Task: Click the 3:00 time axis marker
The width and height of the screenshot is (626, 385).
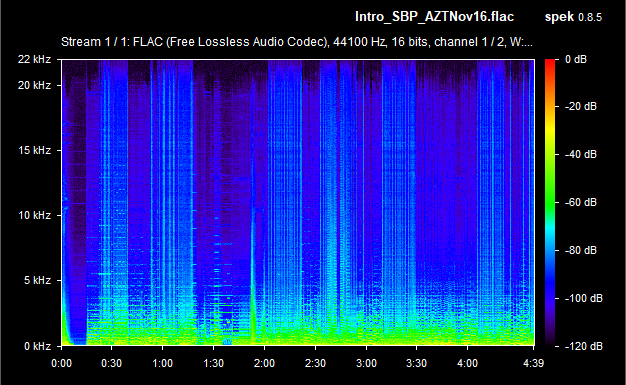Action: click(x=366, y=363)
